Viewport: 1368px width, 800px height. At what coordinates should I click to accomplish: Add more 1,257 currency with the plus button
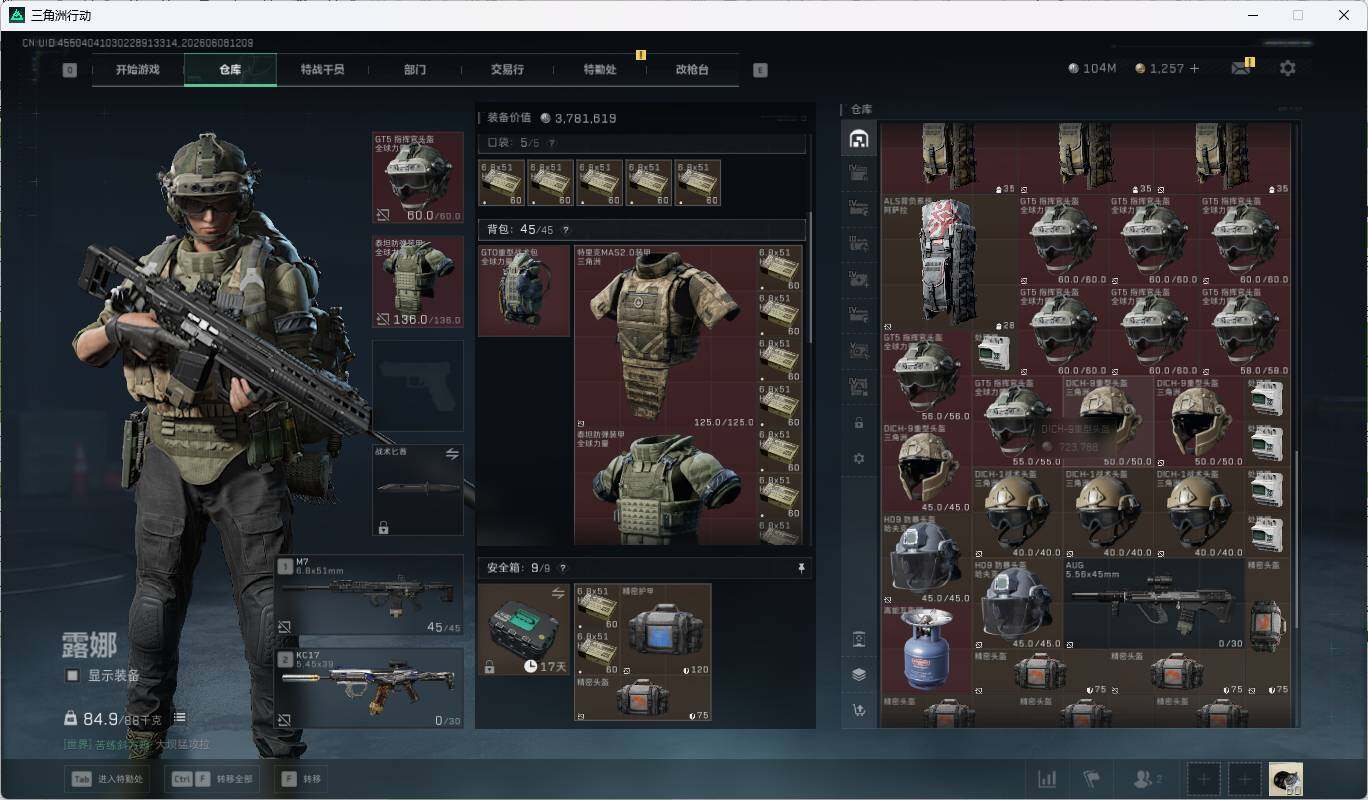coord(1194,68)
